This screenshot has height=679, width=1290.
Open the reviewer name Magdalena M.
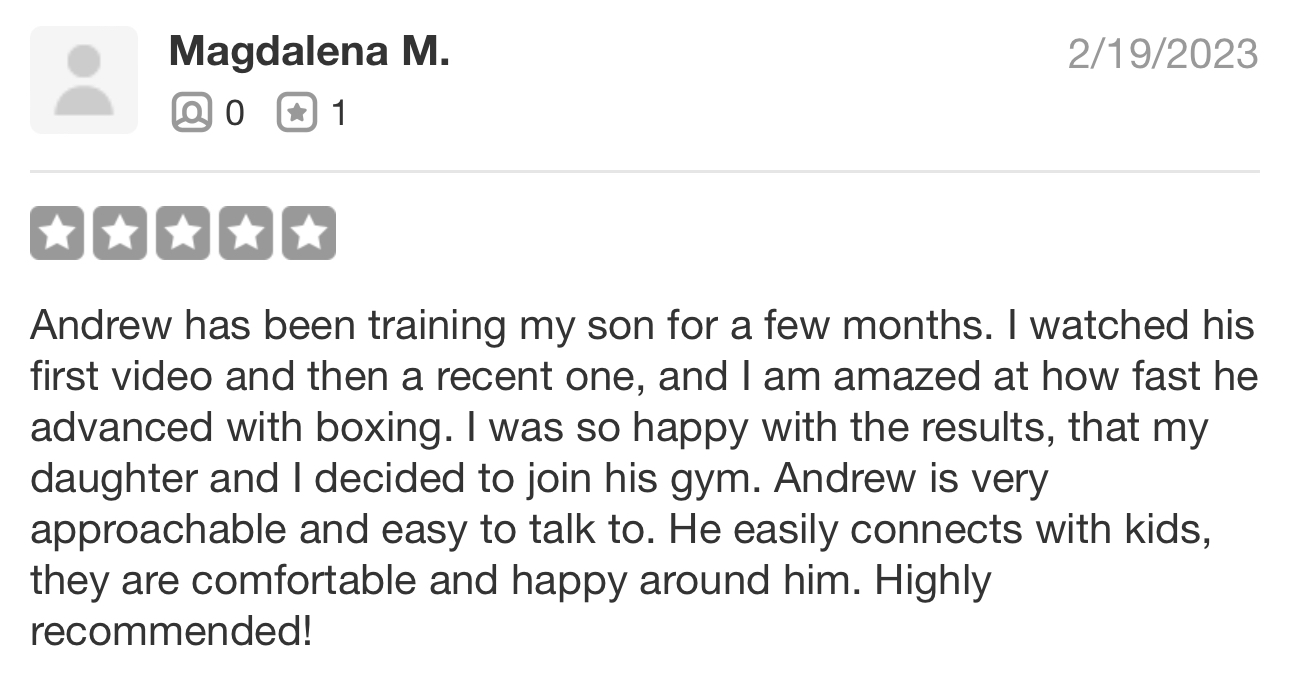pyautogui.click(x=309, y=51)
